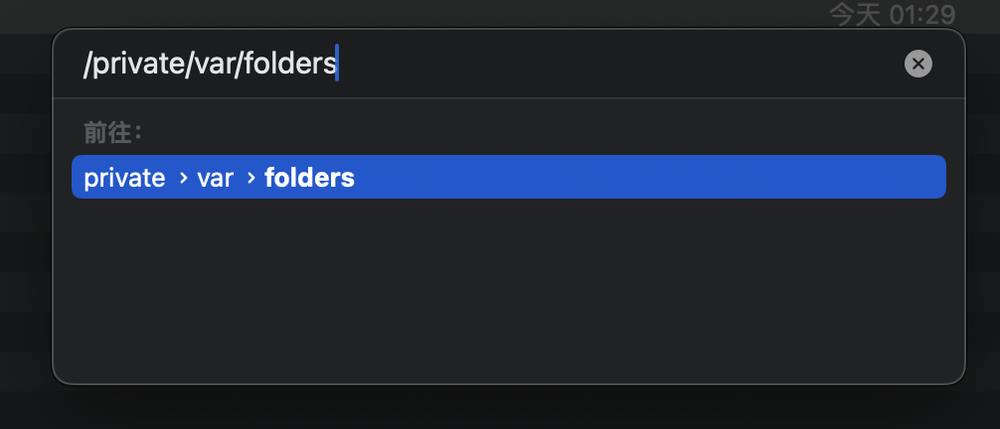Click the separator line beneath the path field
This screenshot has width=1000, height=429.
pyautogui.click(x=508, y=98)
